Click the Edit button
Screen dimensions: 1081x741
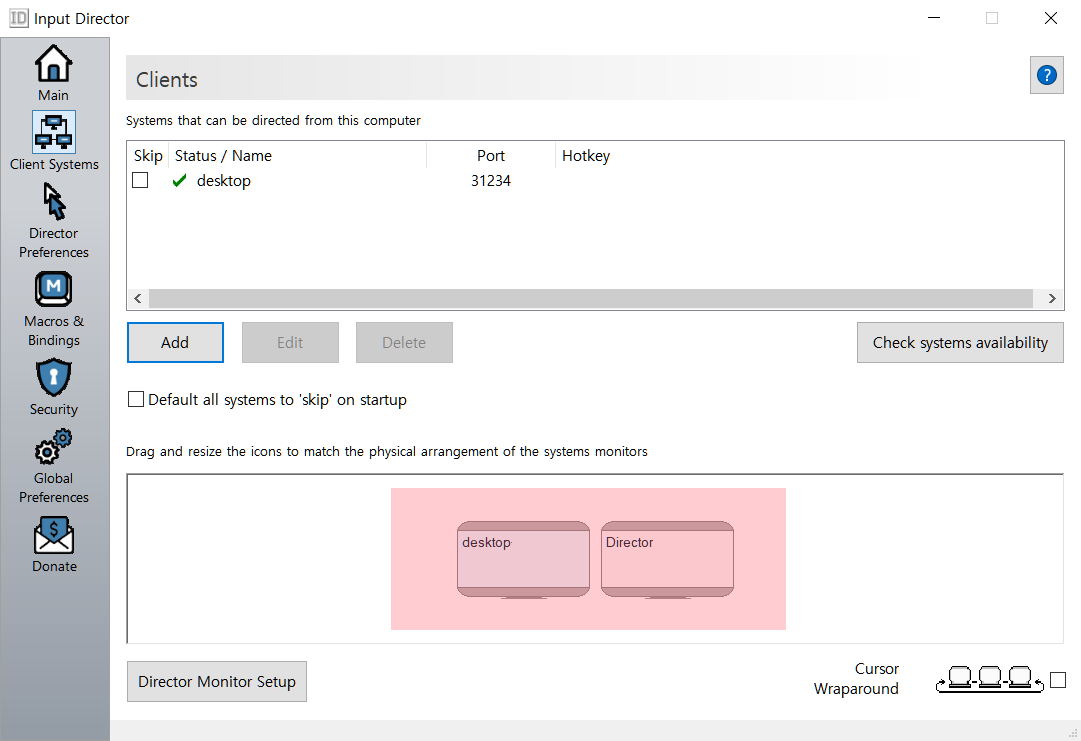click(x=290, y=343)
